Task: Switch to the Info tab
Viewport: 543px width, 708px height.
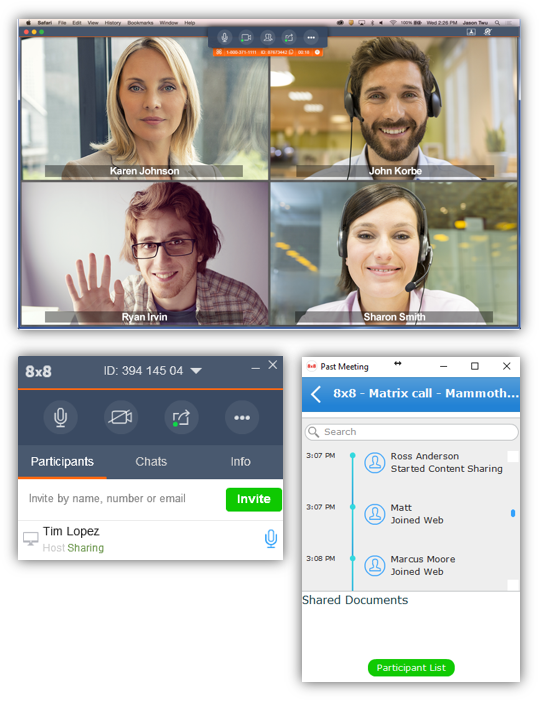Action: 240,462
